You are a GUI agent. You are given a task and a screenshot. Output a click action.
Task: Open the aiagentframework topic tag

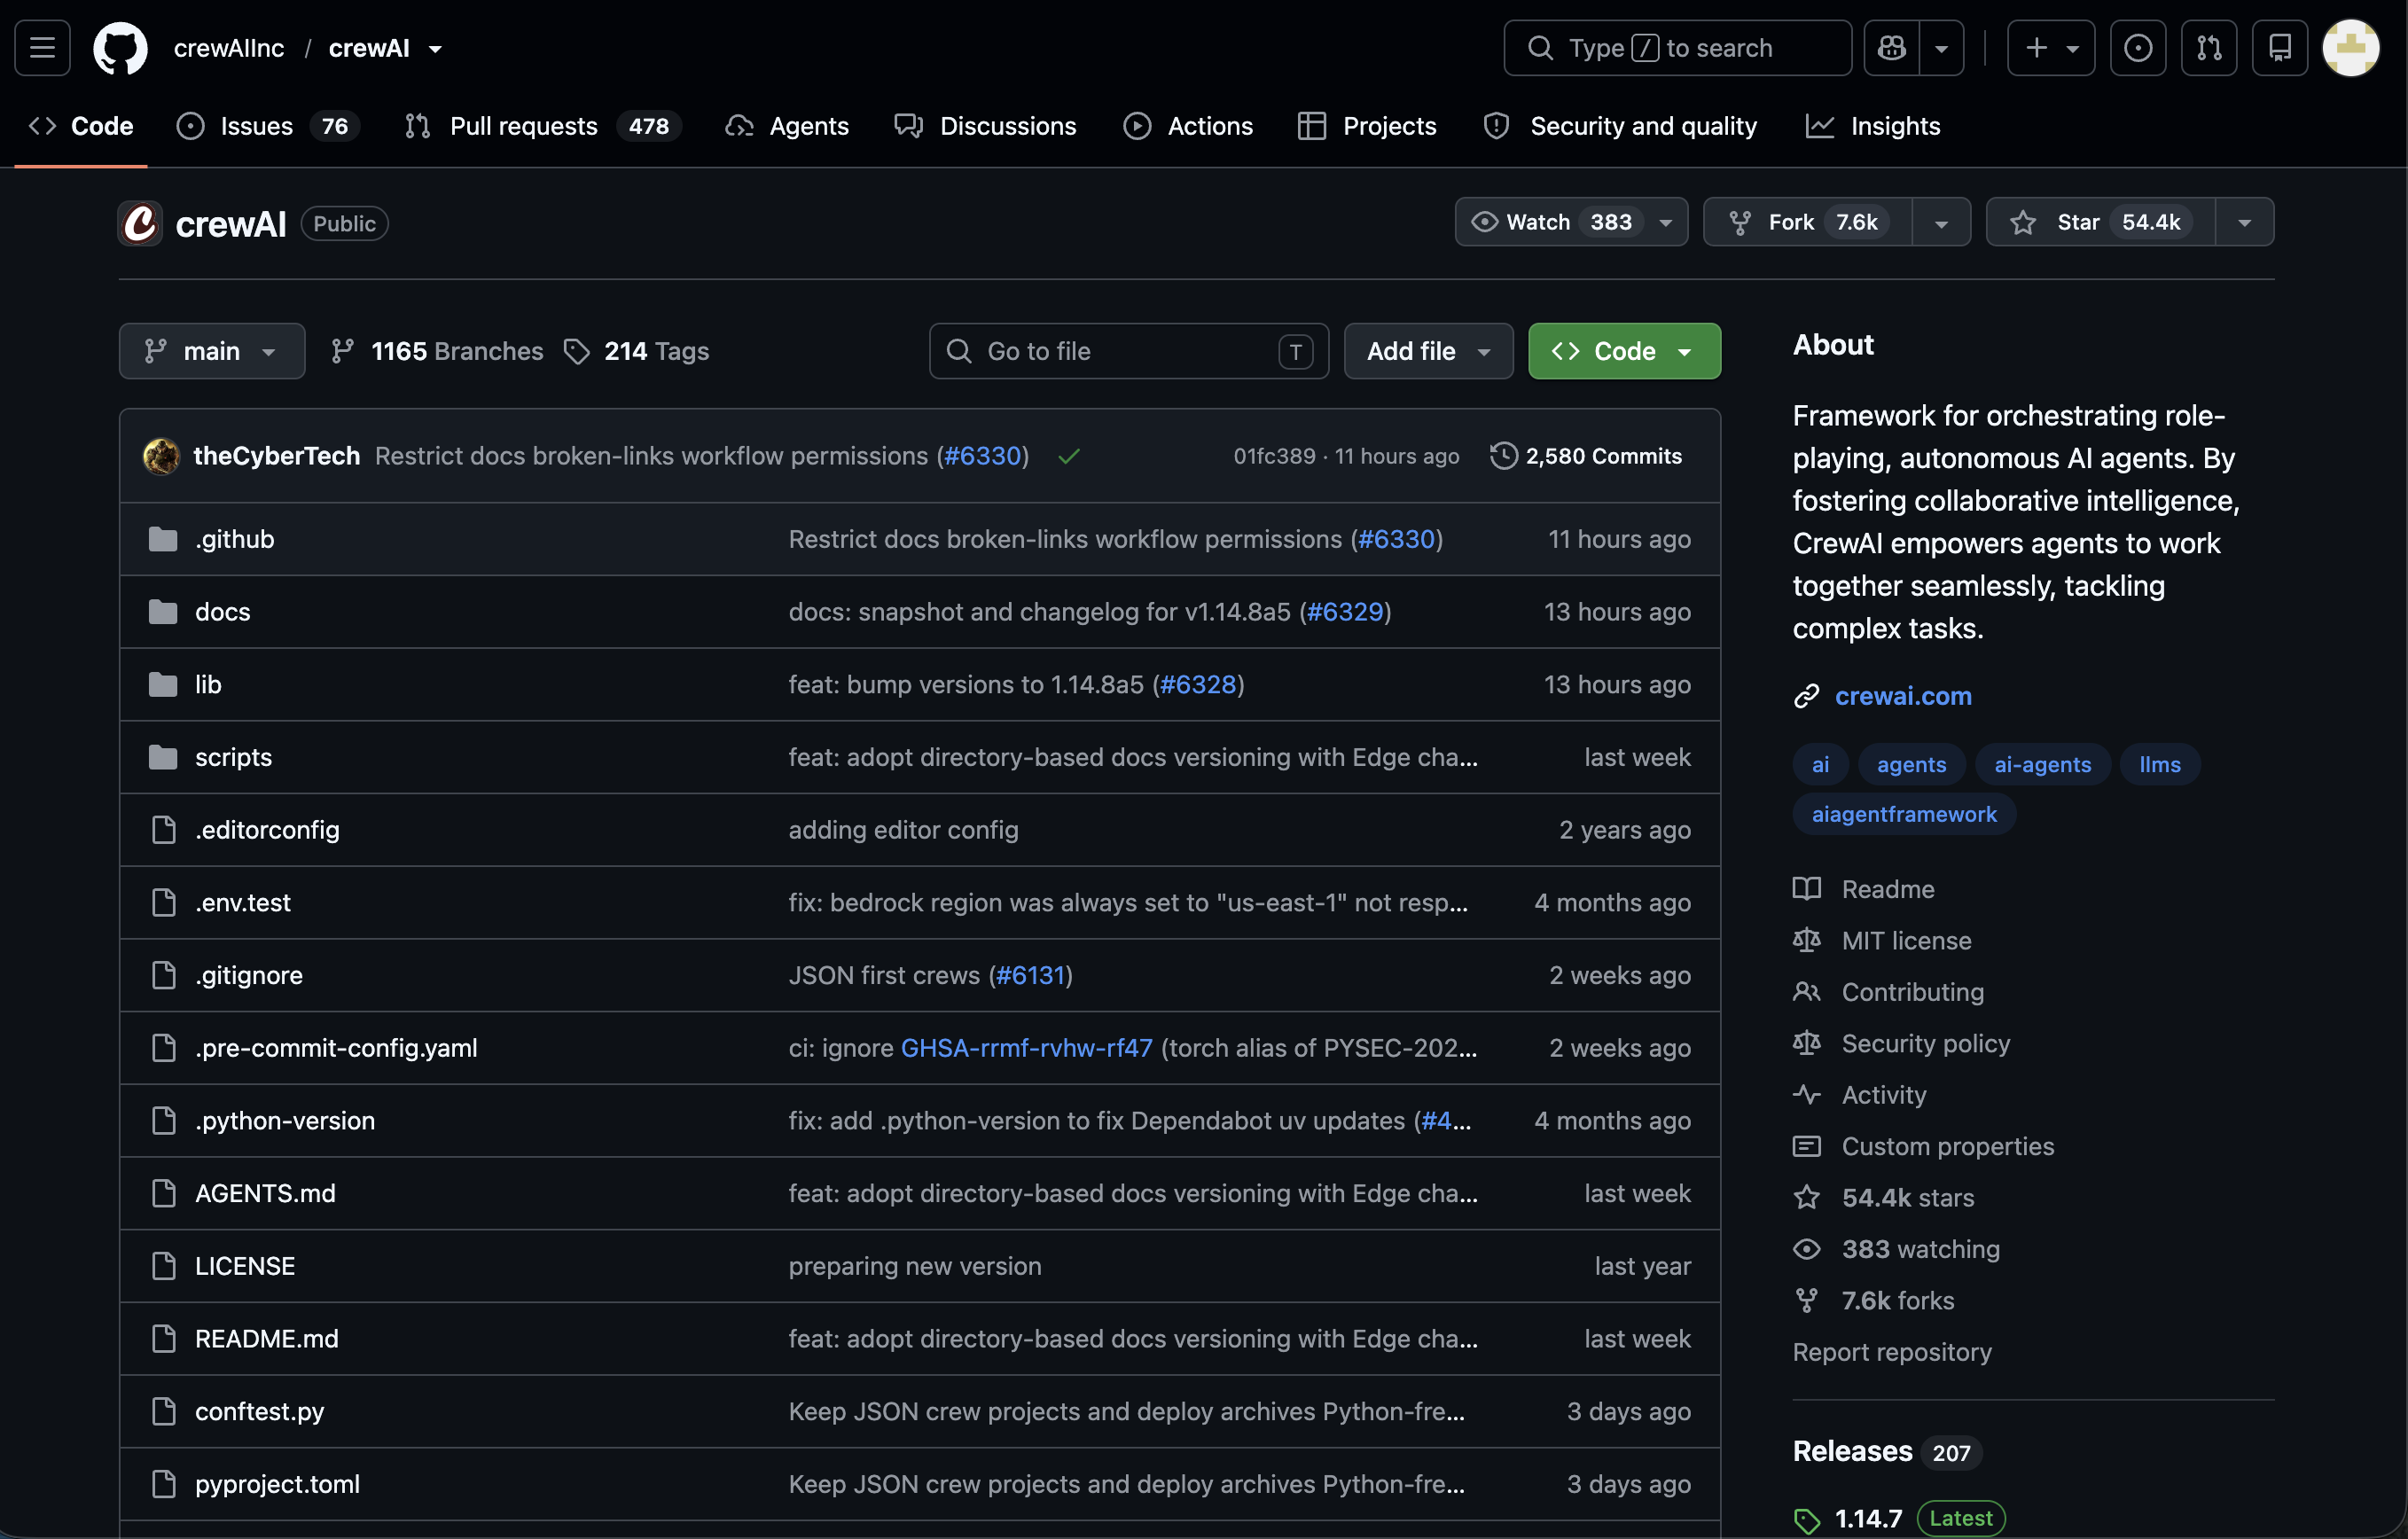pyautogui.click(x=1904, y=815)
